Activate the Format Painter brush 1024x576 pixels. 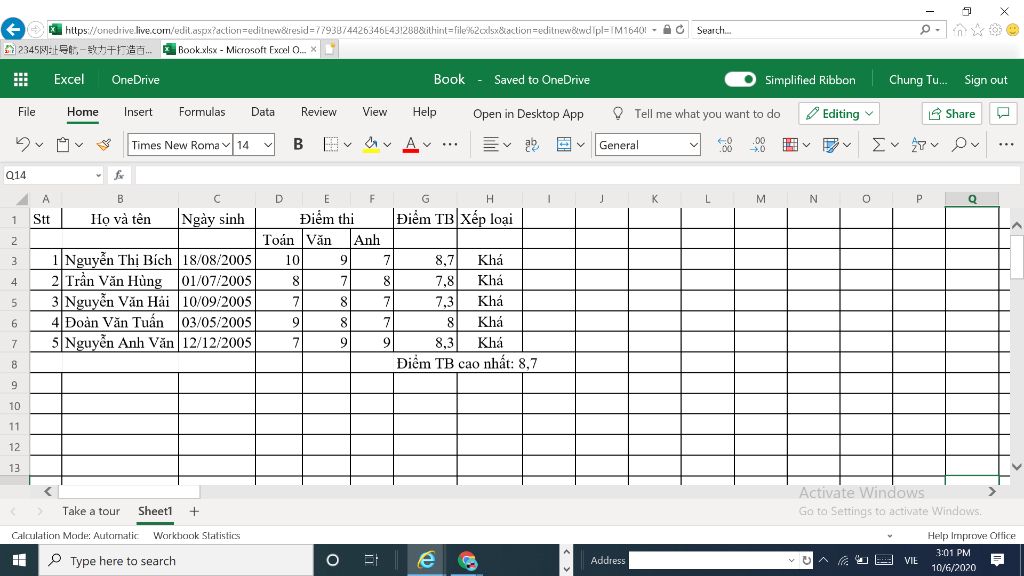pos(104,144)
